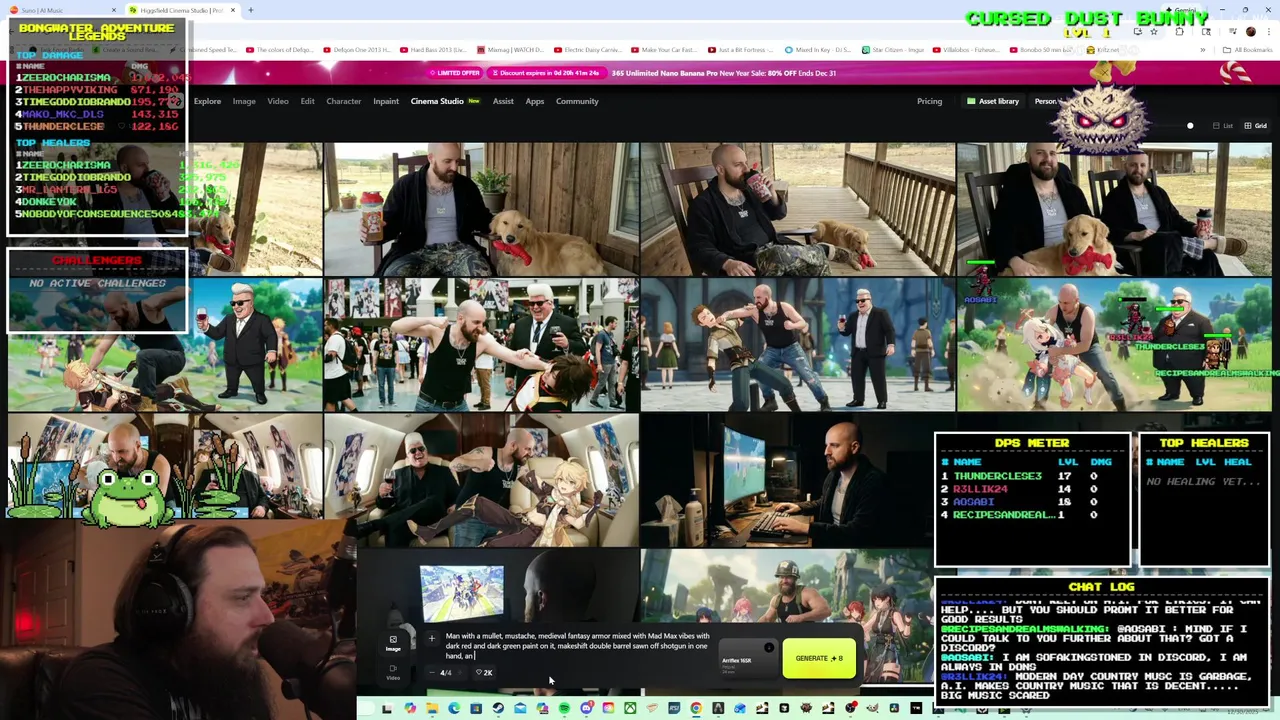Open Spotify from taskbar
This screenshot has width=1280, height=720.
[564, 708]
